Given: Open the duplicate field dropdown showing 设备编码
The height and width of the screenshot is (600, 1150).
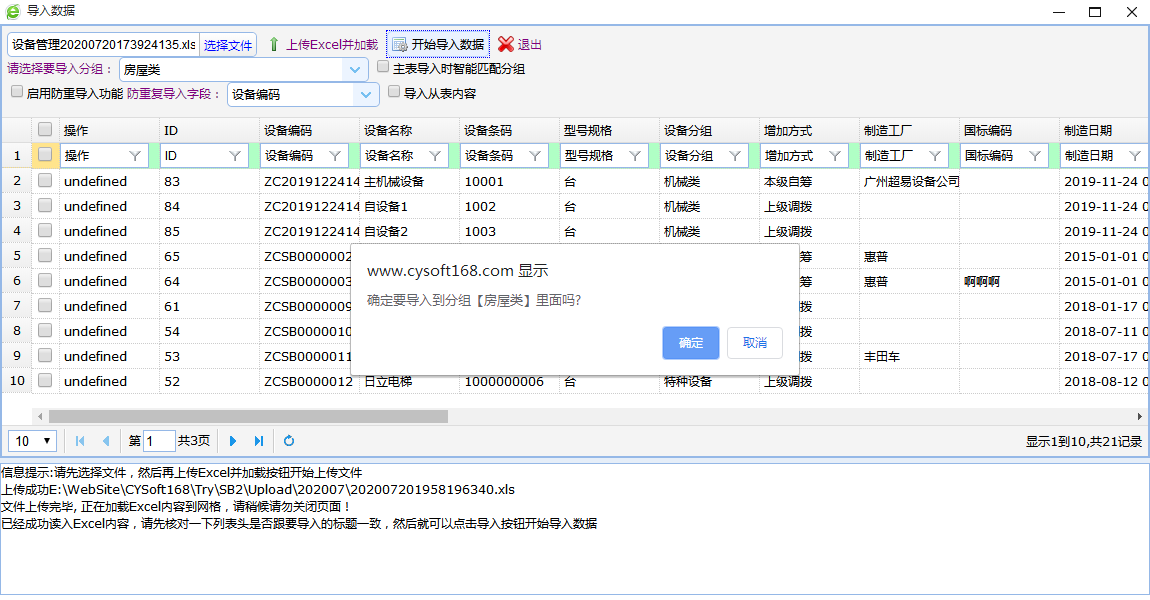Looking at the screenshot, I should [x=365, y=94].
